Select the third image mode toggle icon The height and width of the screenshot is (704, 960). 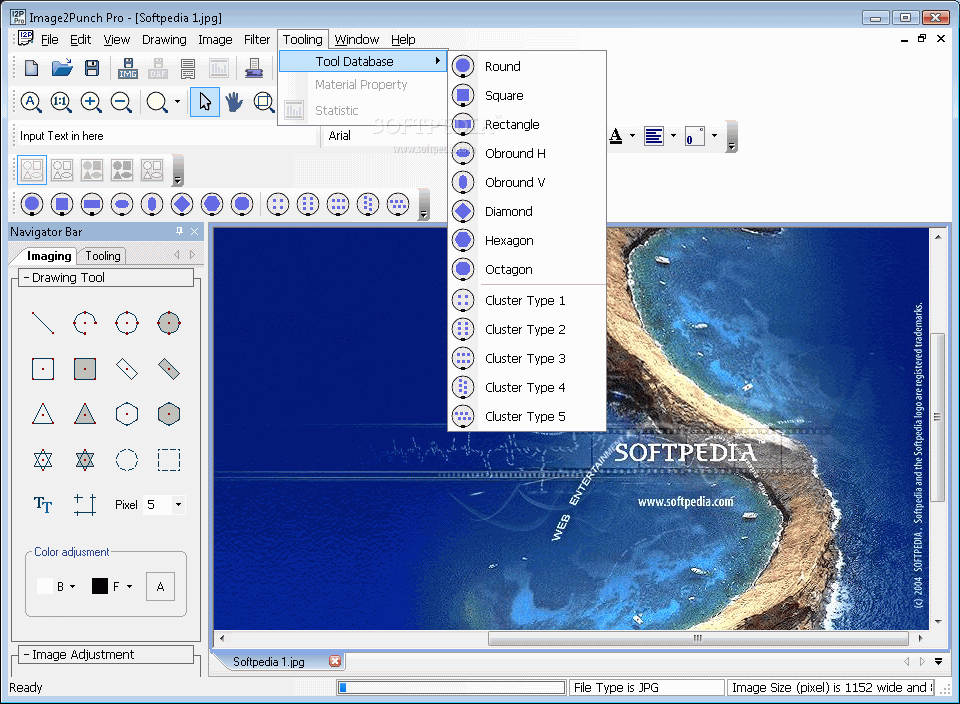point(92,170)
